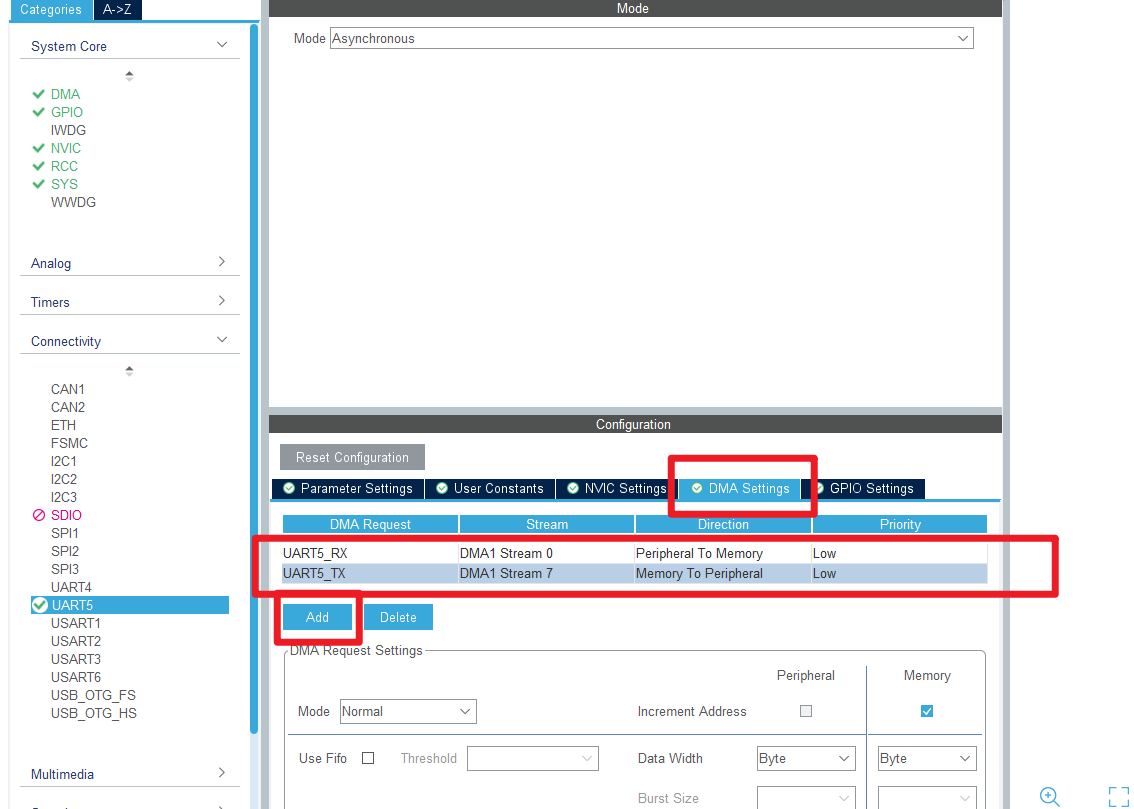
Task: Switch to the Categories tab
Action: pos(51,9)
